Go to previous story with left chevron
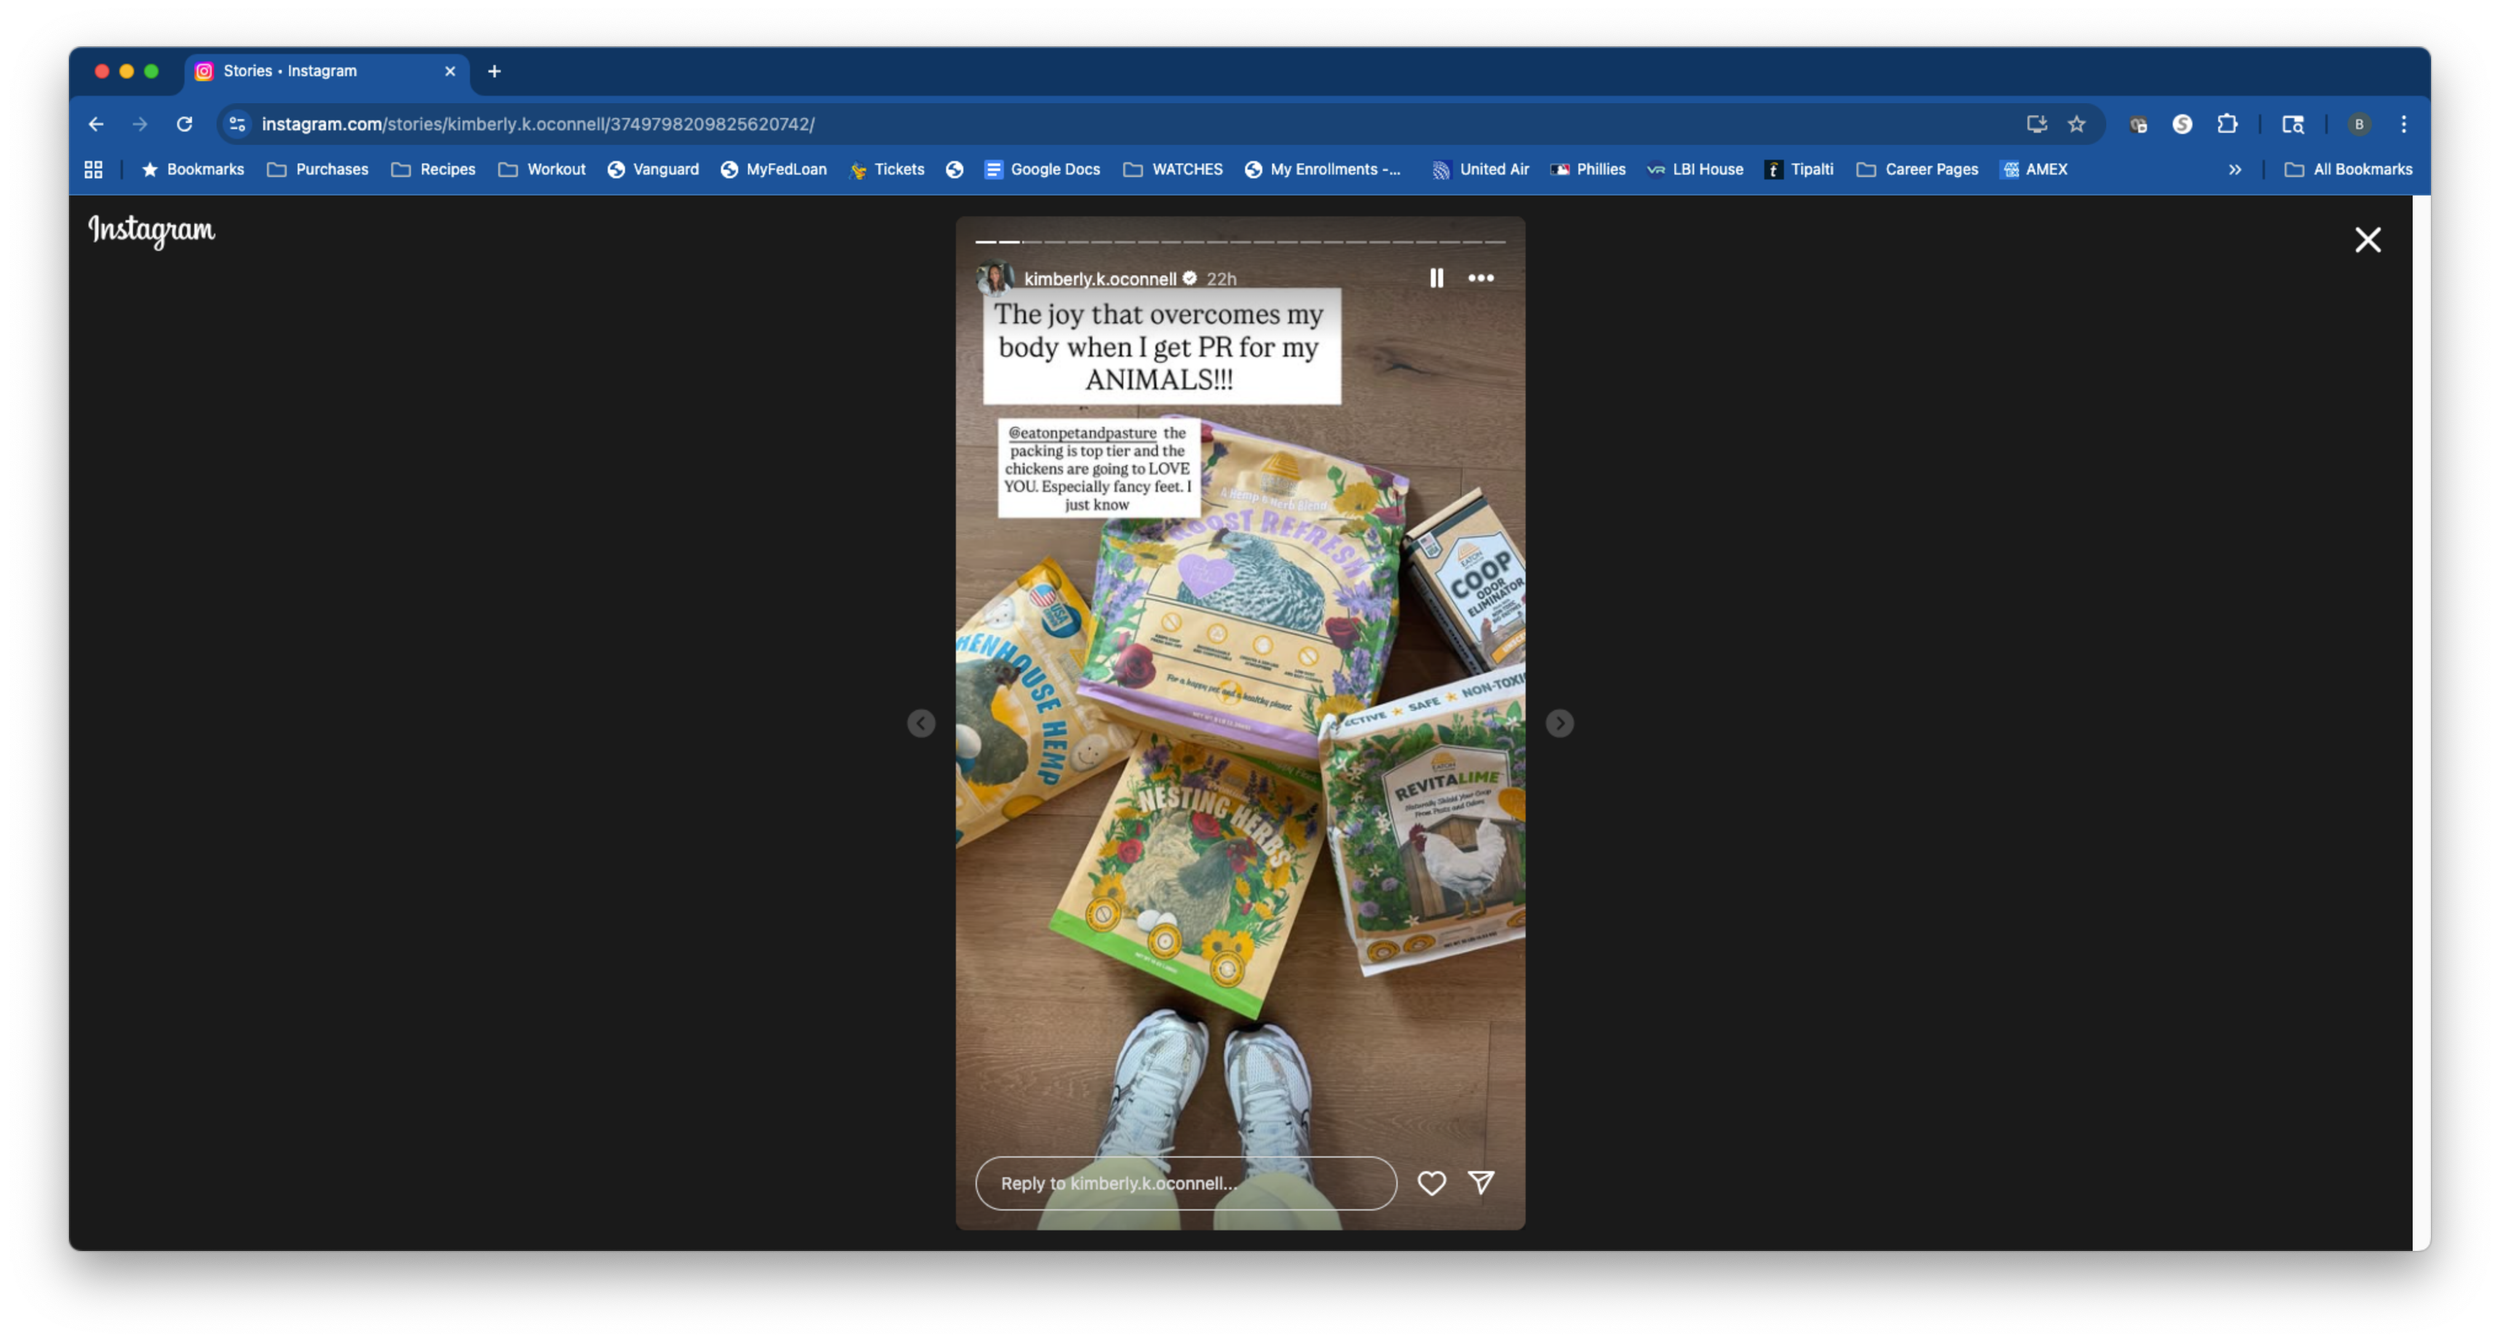The width and height of the screenshot is (2500, 1342). coord(921,723)
